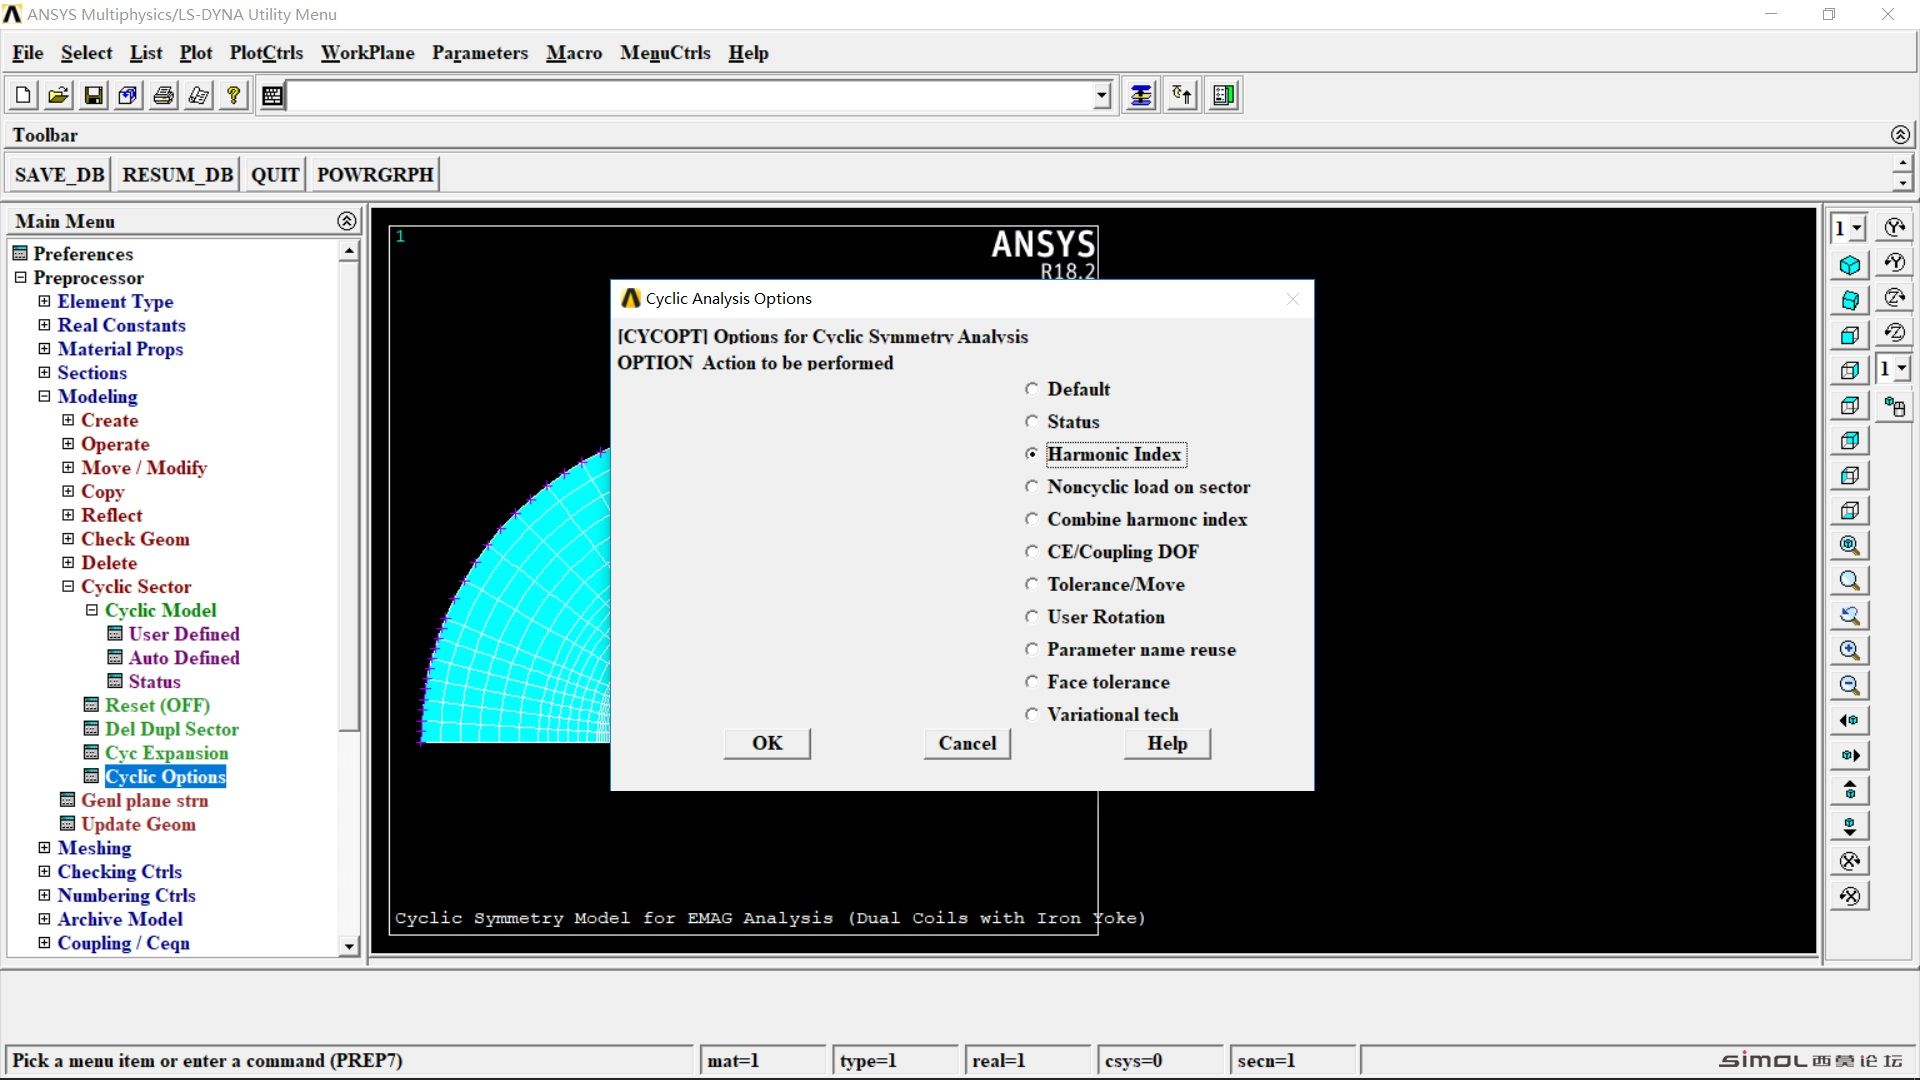The width and height of the screenshot is (1920, 1080).
Task: Click the Back Up zoom icon
Action: [1850, 615]
